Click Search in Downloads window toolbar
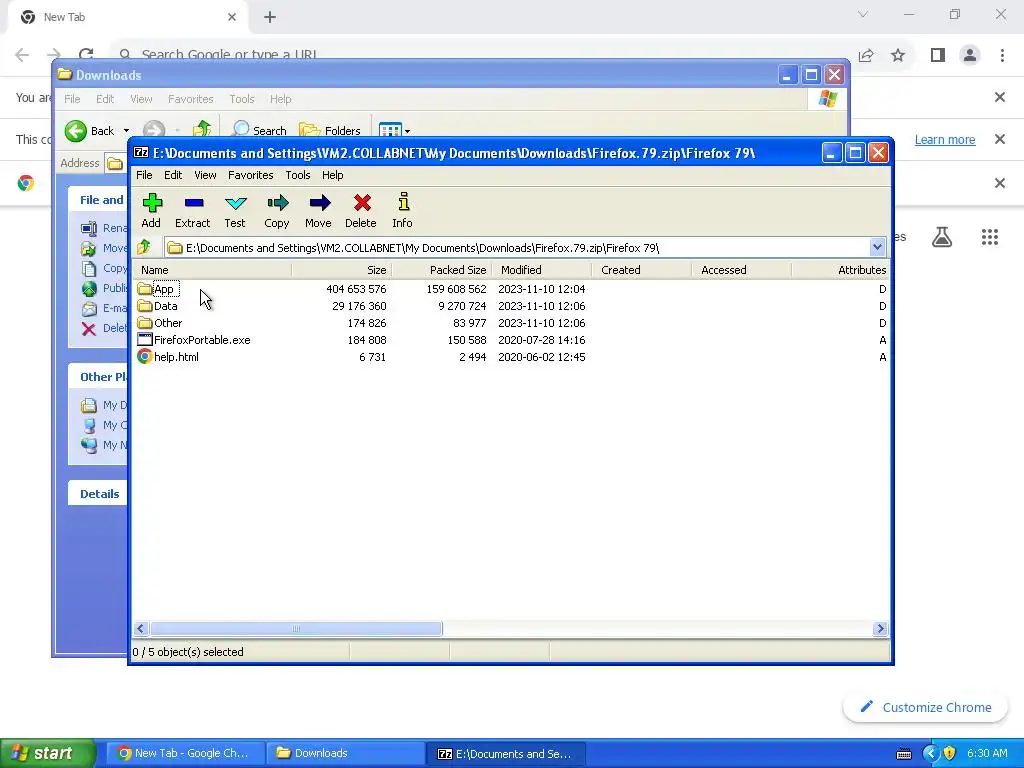The image size is (1024, 768). click(259, 130)
